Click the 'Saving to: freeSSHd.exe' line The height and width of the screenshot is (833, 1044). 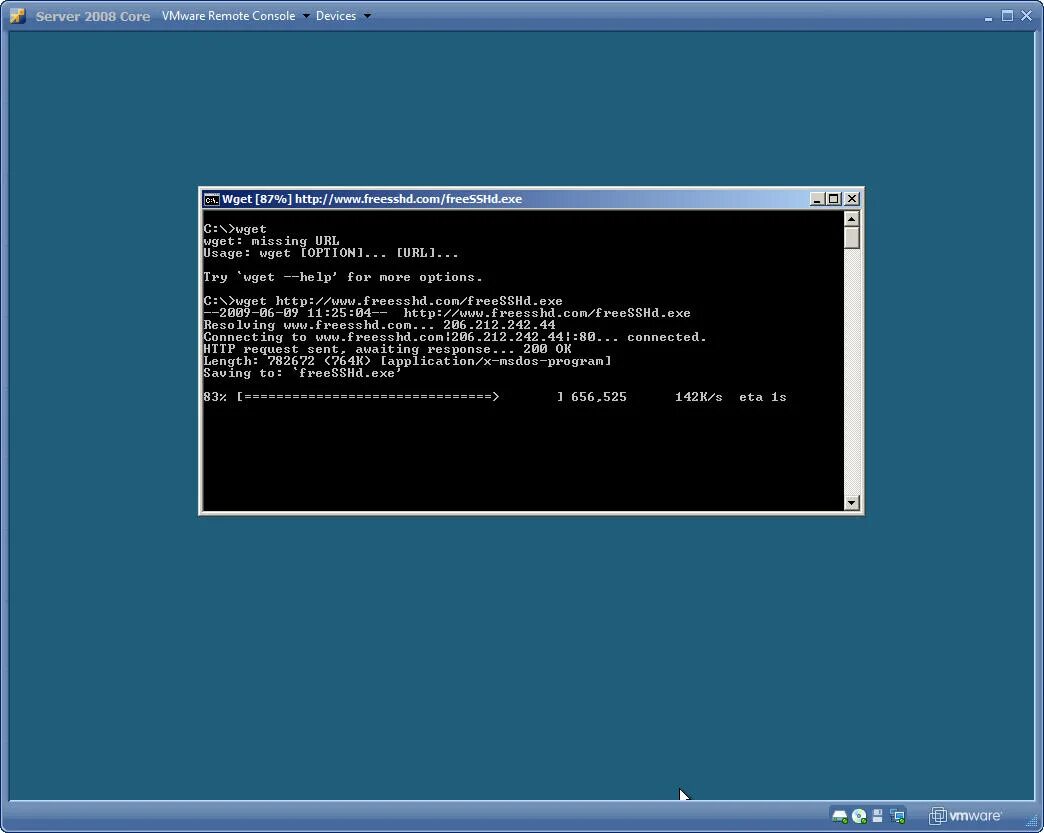[303, 373]
